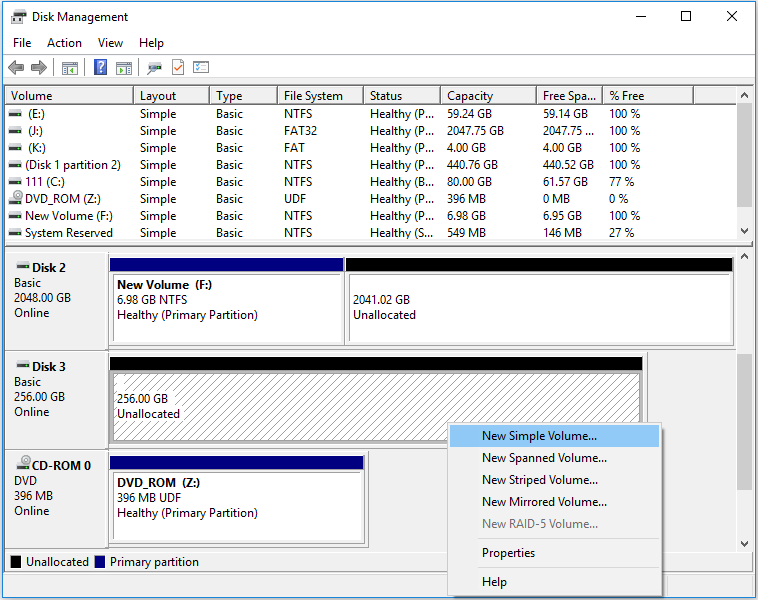758x600 pixels.
Task: Click the Disk Management title bar icon
Action: (18, 17)
